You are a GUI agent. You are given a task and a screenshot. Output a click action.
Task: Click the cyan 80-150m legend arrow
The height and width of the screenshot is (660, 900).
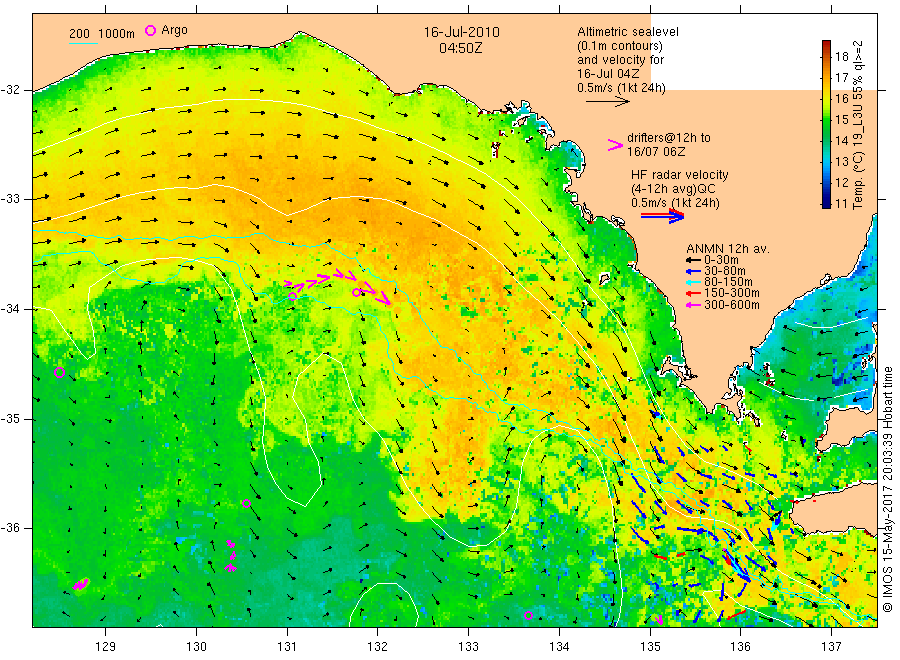tap(693, 282)
